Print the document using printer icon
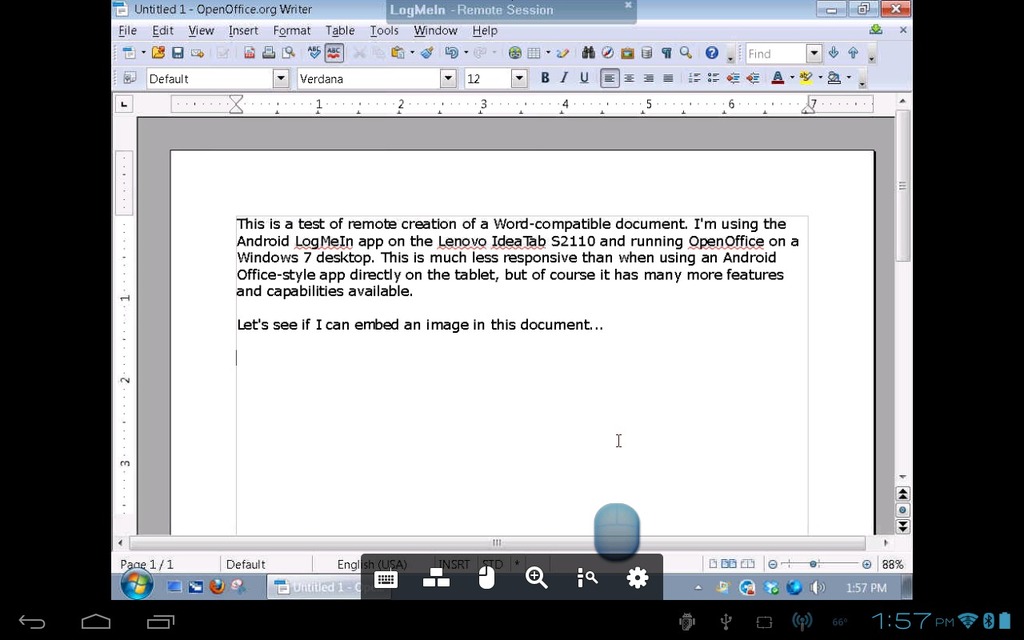Image resolution: width=1024 pixels, height=640 pixels. tap(268, 53)
